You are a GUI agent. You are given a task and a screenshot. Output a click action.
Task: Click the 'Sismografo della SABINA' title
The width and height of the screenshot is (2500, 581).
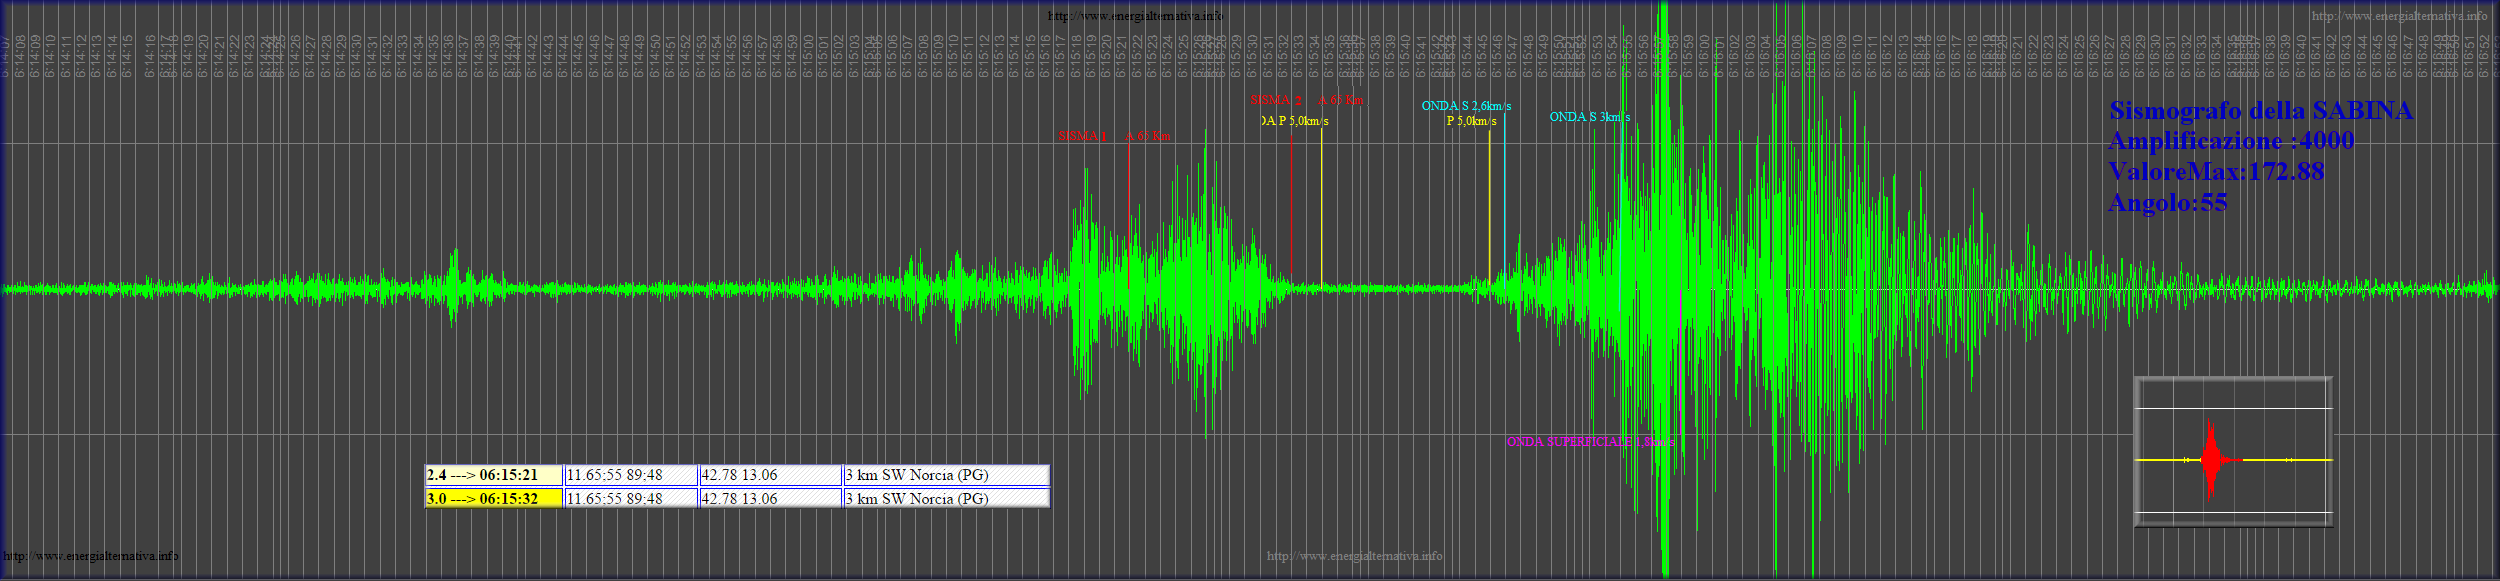click(x=2261, y=111)
